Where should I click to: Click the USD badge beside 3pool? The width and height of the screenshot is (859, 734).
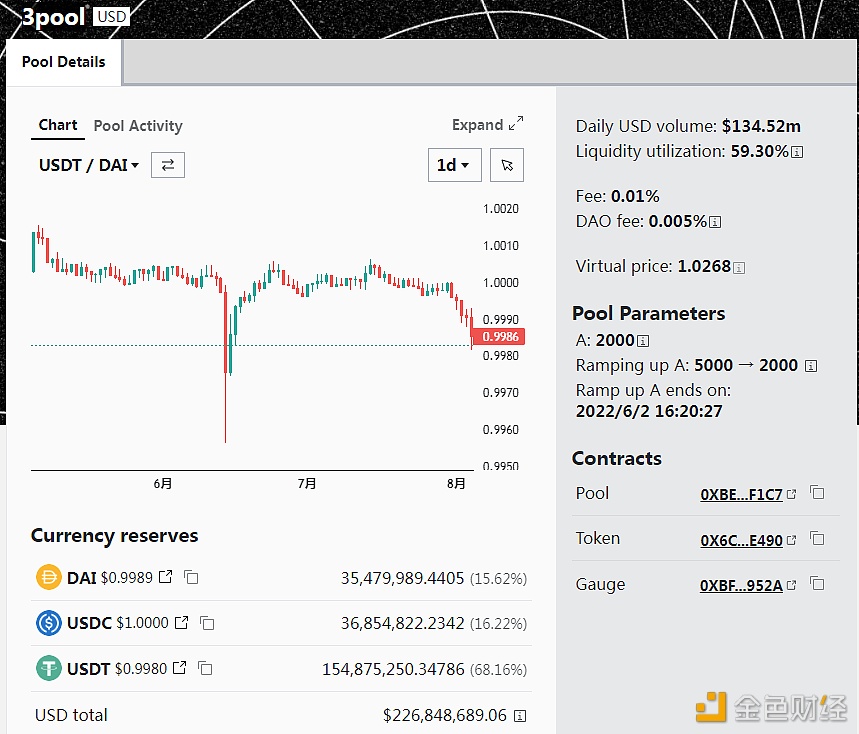coord(111,16)
